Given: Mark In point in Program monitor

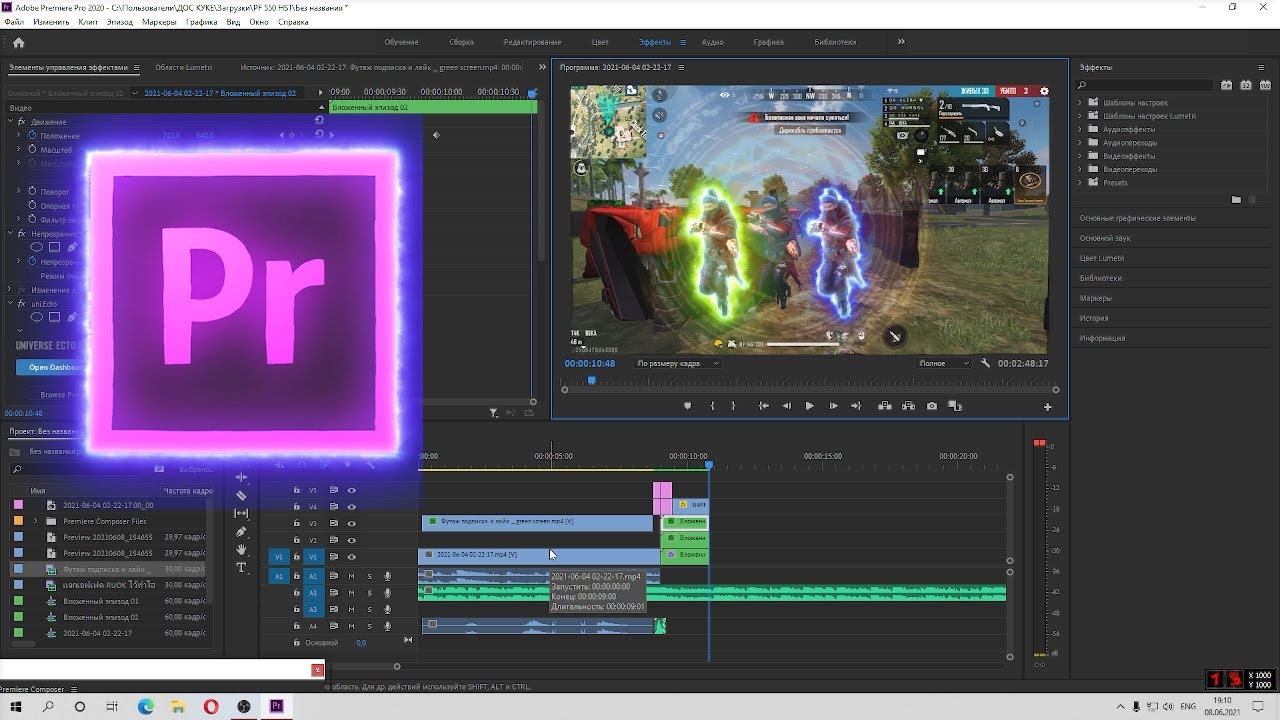Looking at the screenshot, I should (x=712, y=406).
